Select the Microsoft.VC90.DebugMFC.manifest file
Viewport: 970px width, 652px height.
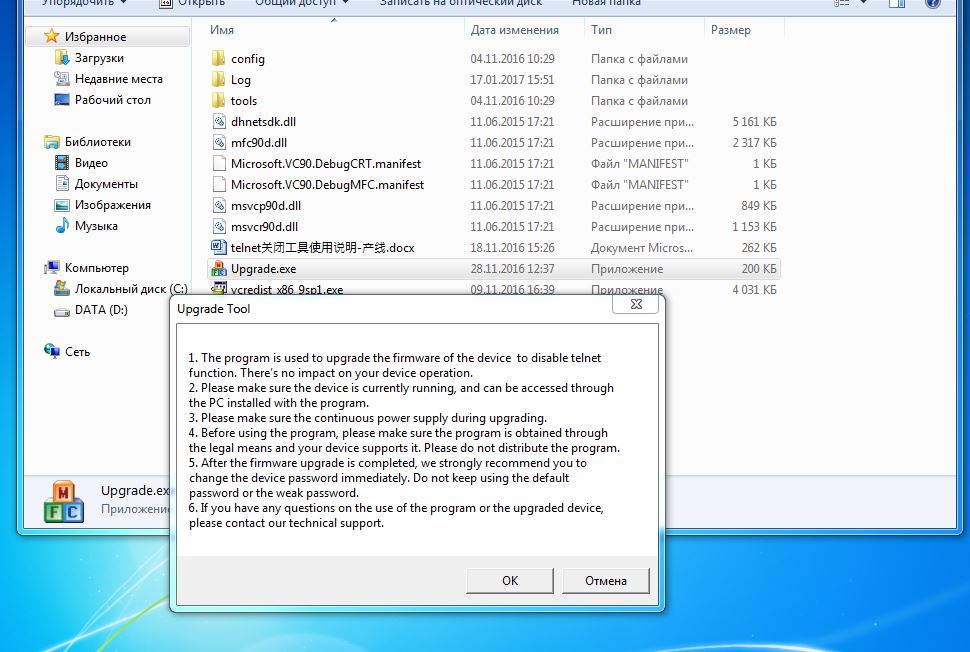point(327,185)
